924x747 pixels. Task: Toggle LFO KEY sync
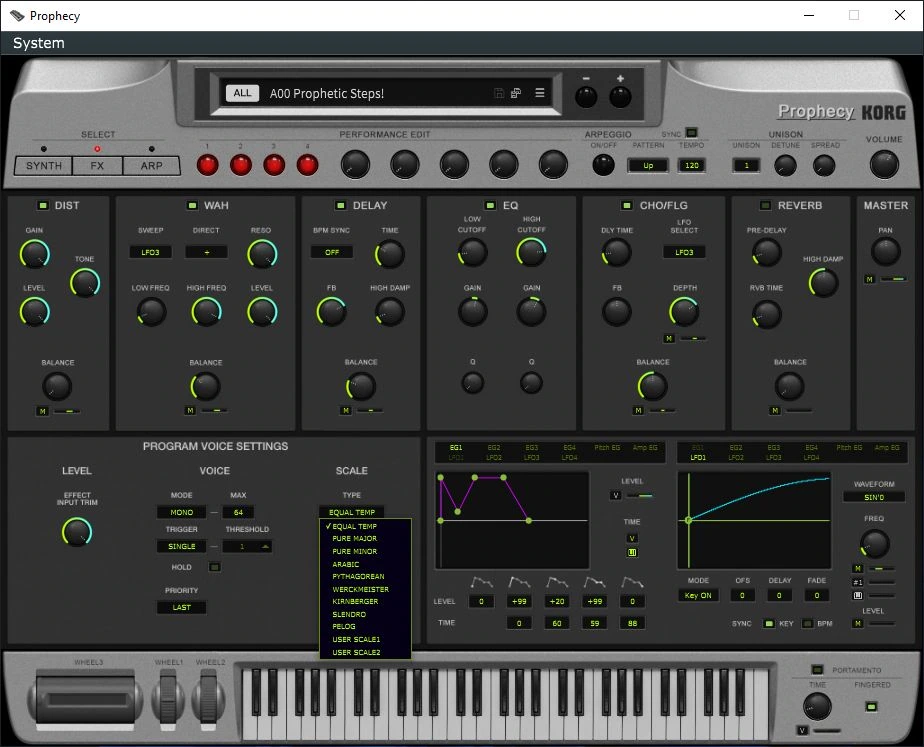click(768, 623)
